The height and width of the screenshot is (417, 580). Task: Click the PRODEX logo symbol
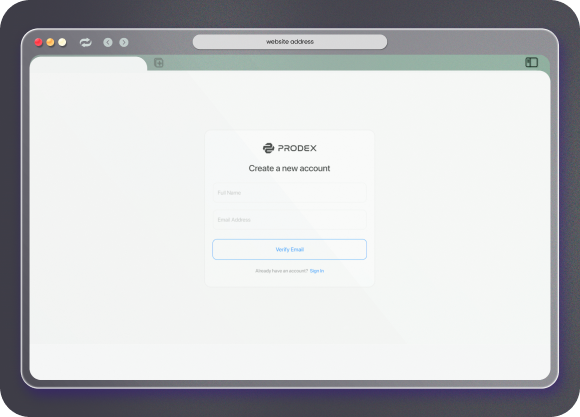[268, 148]
